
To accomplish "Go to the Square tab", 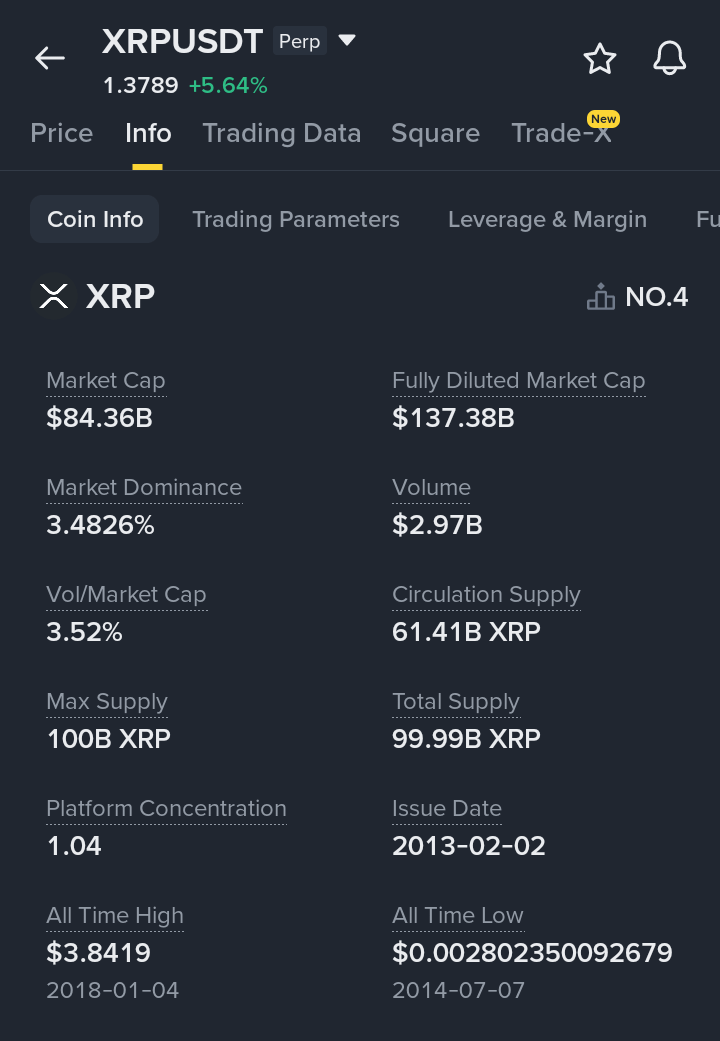I will (435, 133).
